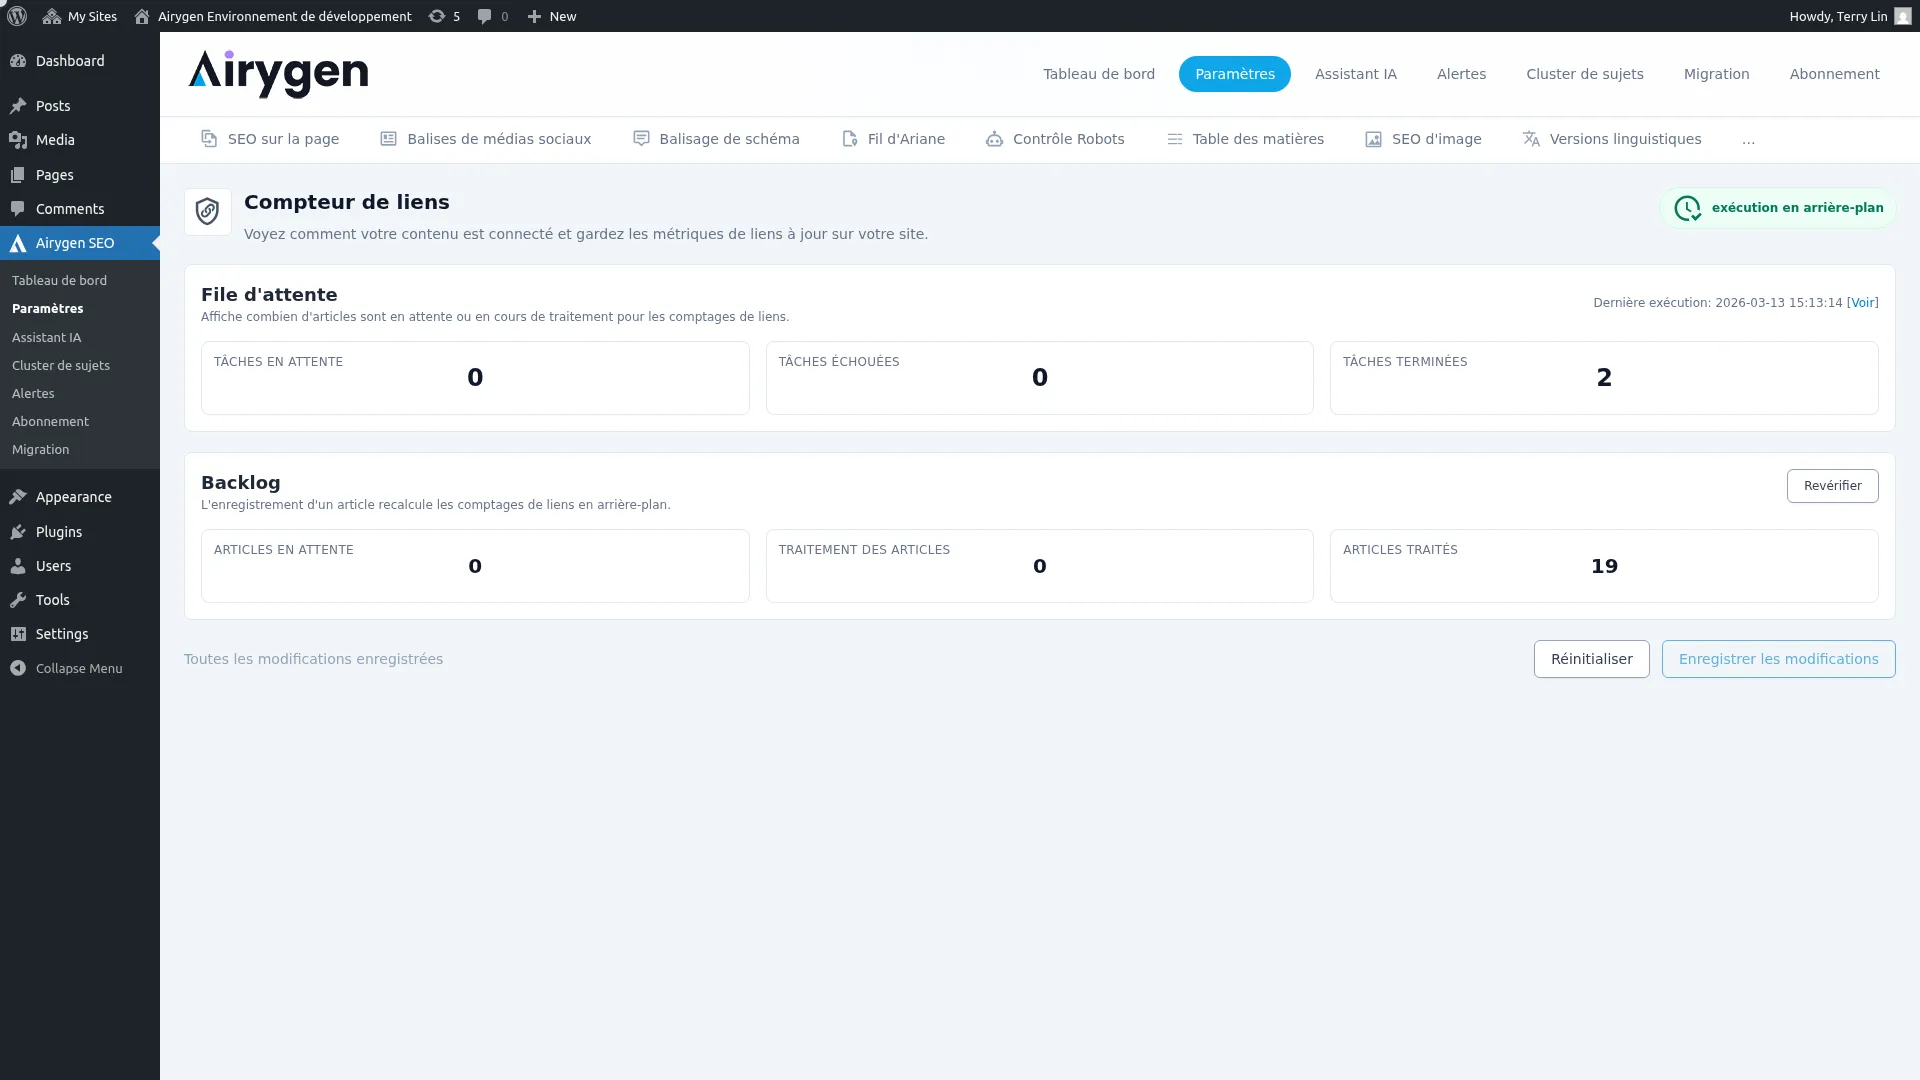Select the Paramètres pill tab
The height and width of the screenshot is (1080, 1920).
tap(1235, 74)
